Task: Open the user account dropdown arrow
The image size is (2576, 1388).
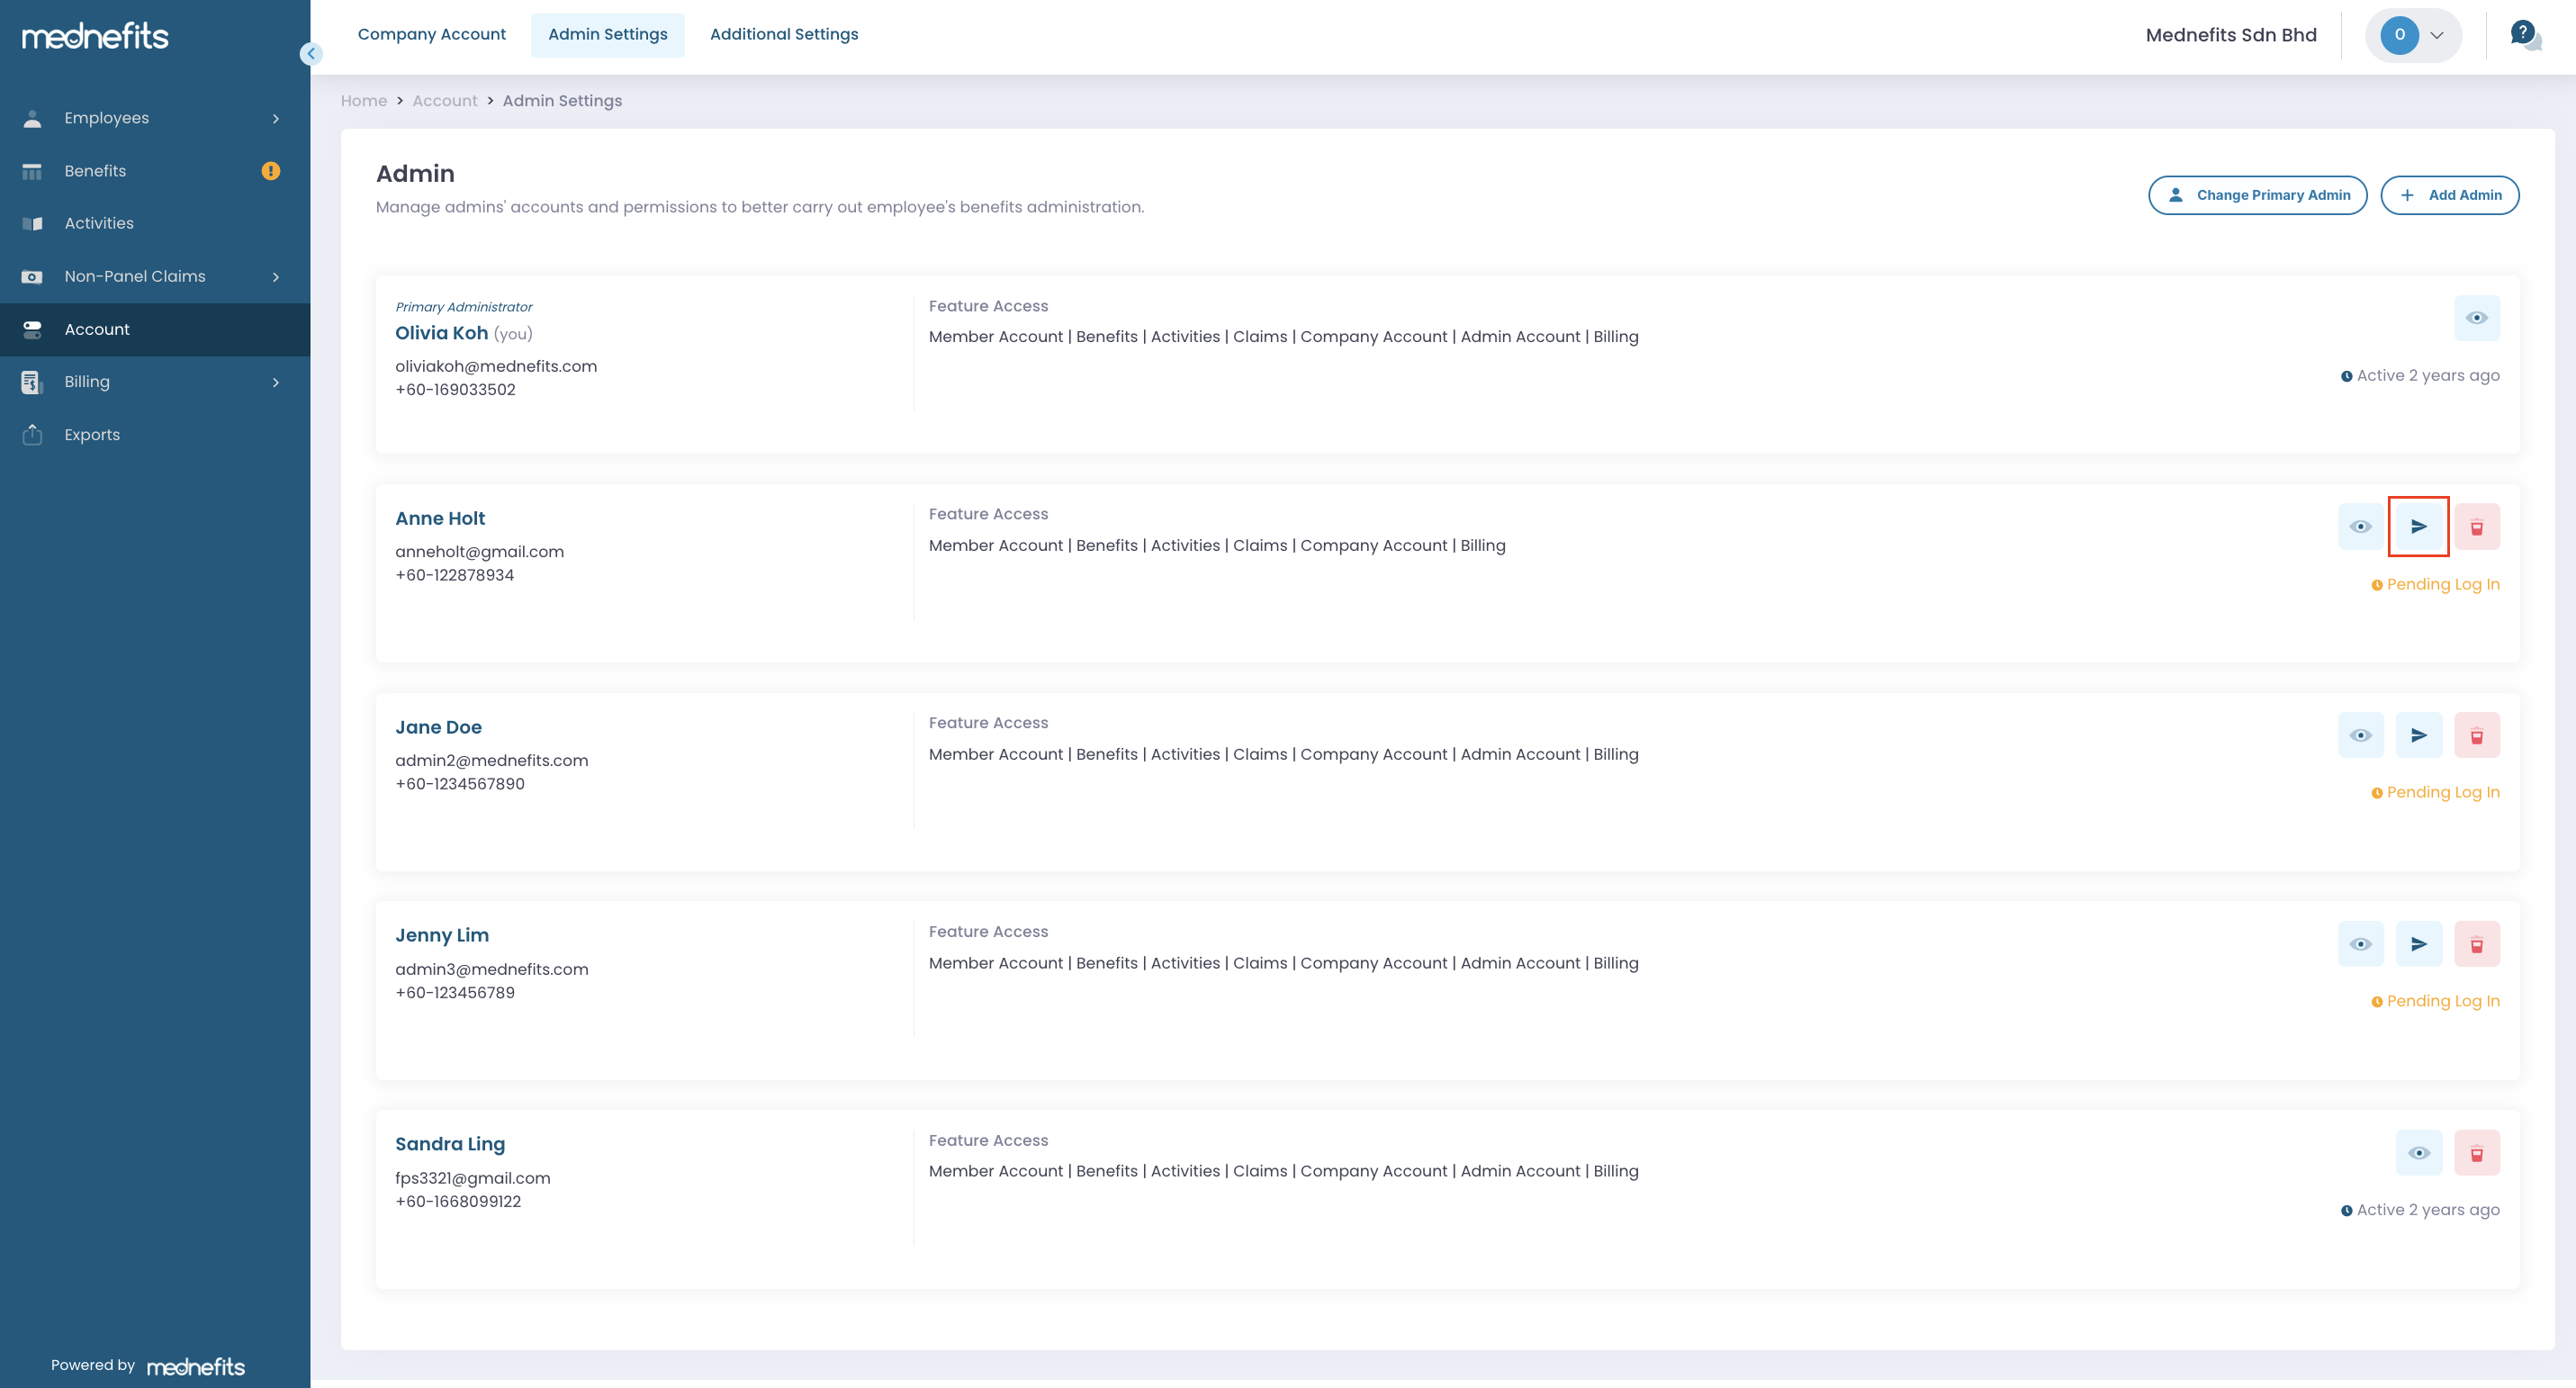Action: [2437, 35]
